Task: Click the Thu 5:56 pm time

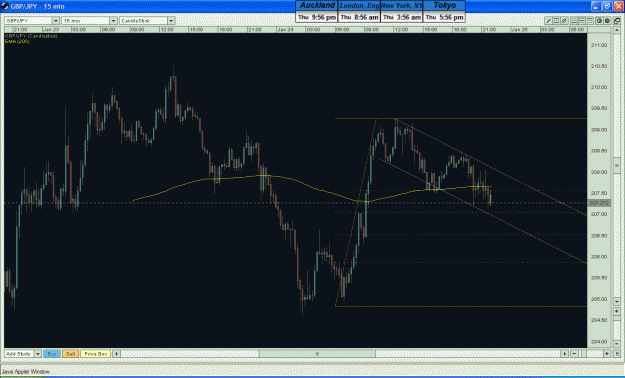Action: click(444, 17)
